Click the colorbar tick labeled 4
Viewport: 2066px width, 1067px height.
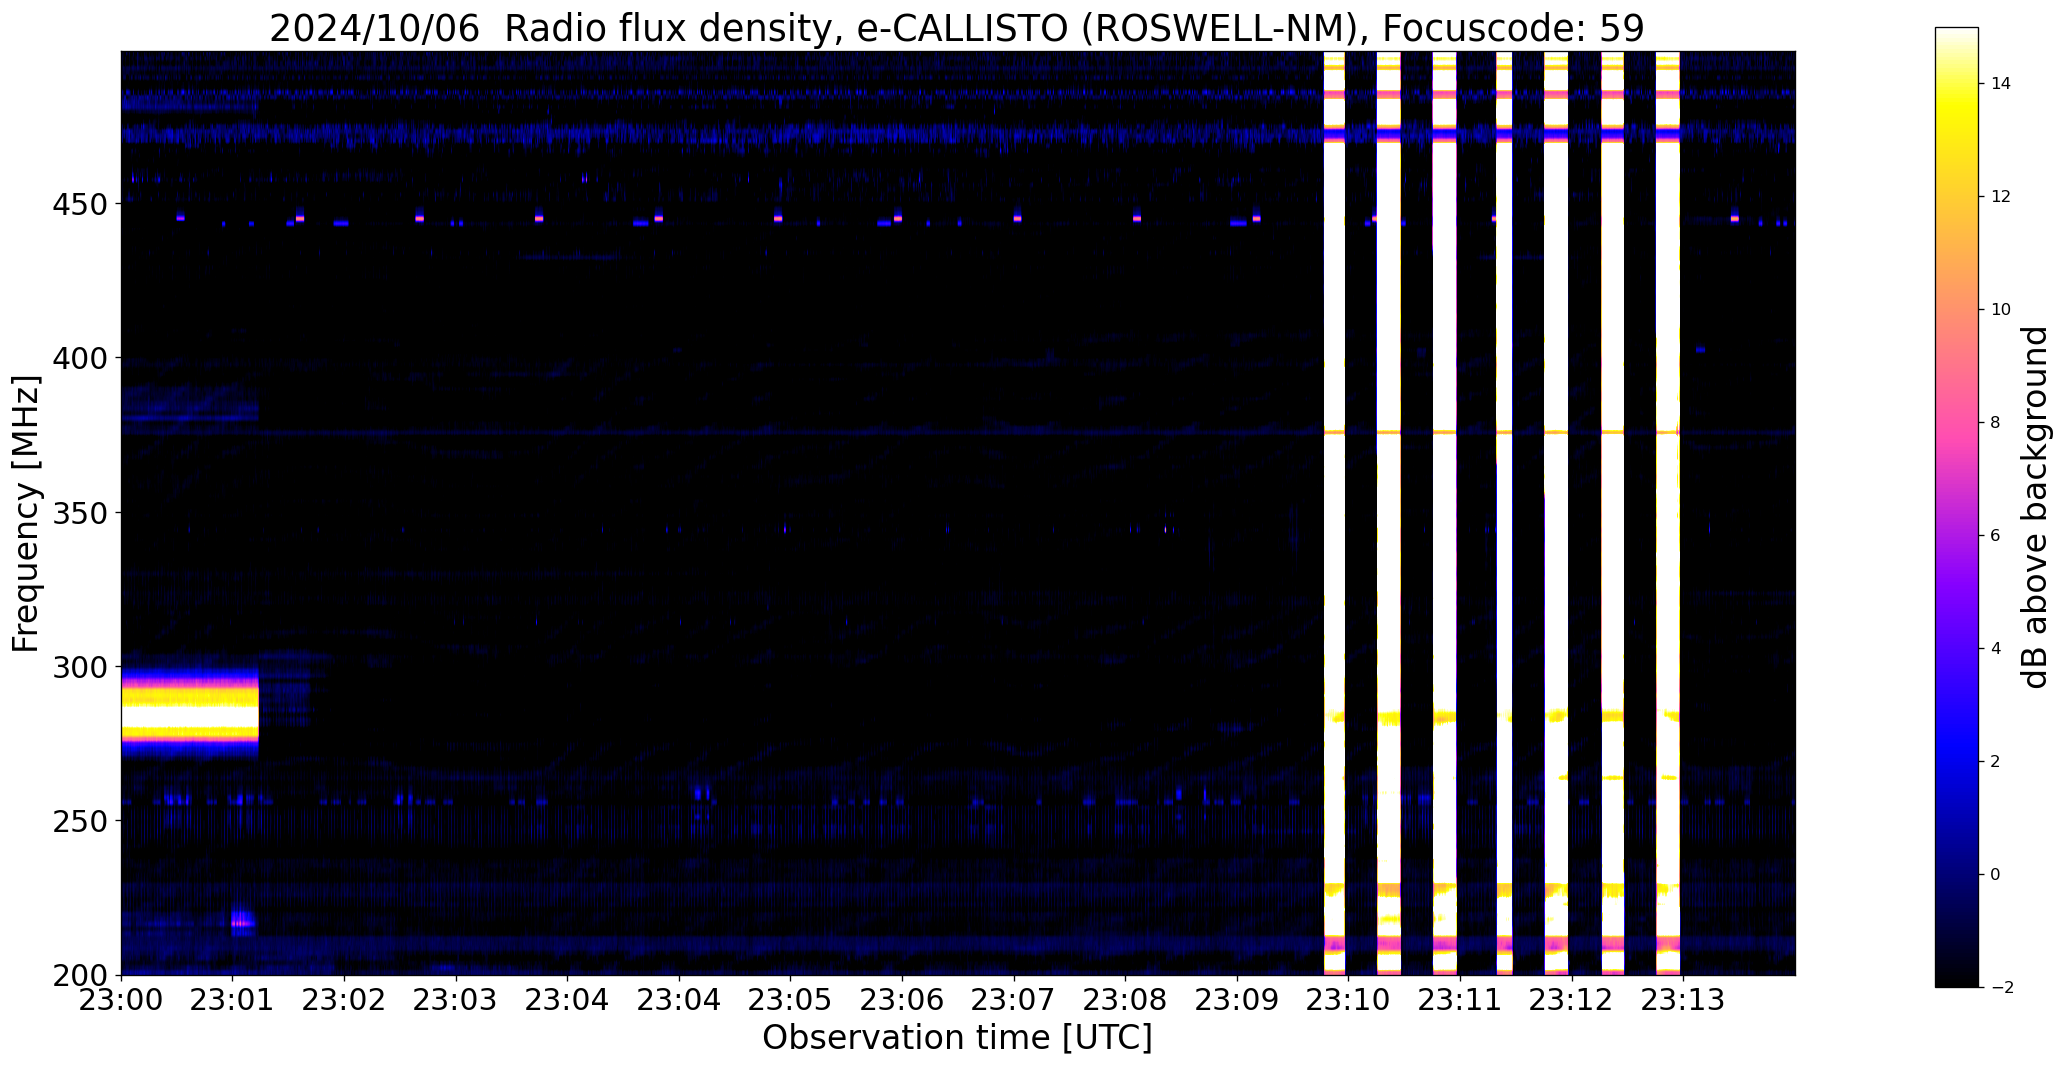point(1995,649)
